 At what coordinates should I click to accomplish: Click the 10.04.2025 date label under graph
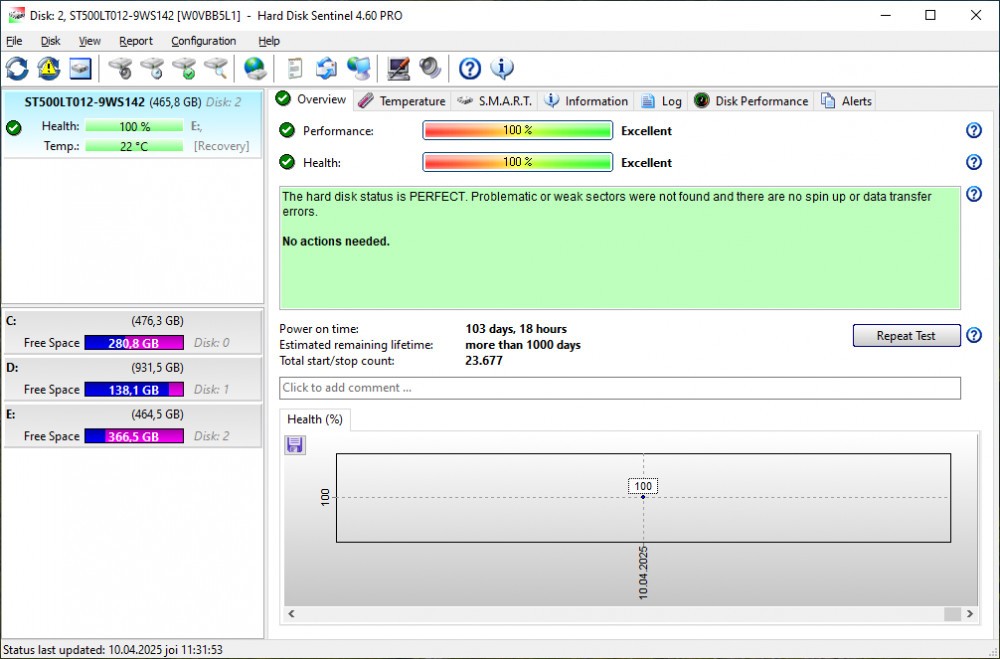(643, 572)
